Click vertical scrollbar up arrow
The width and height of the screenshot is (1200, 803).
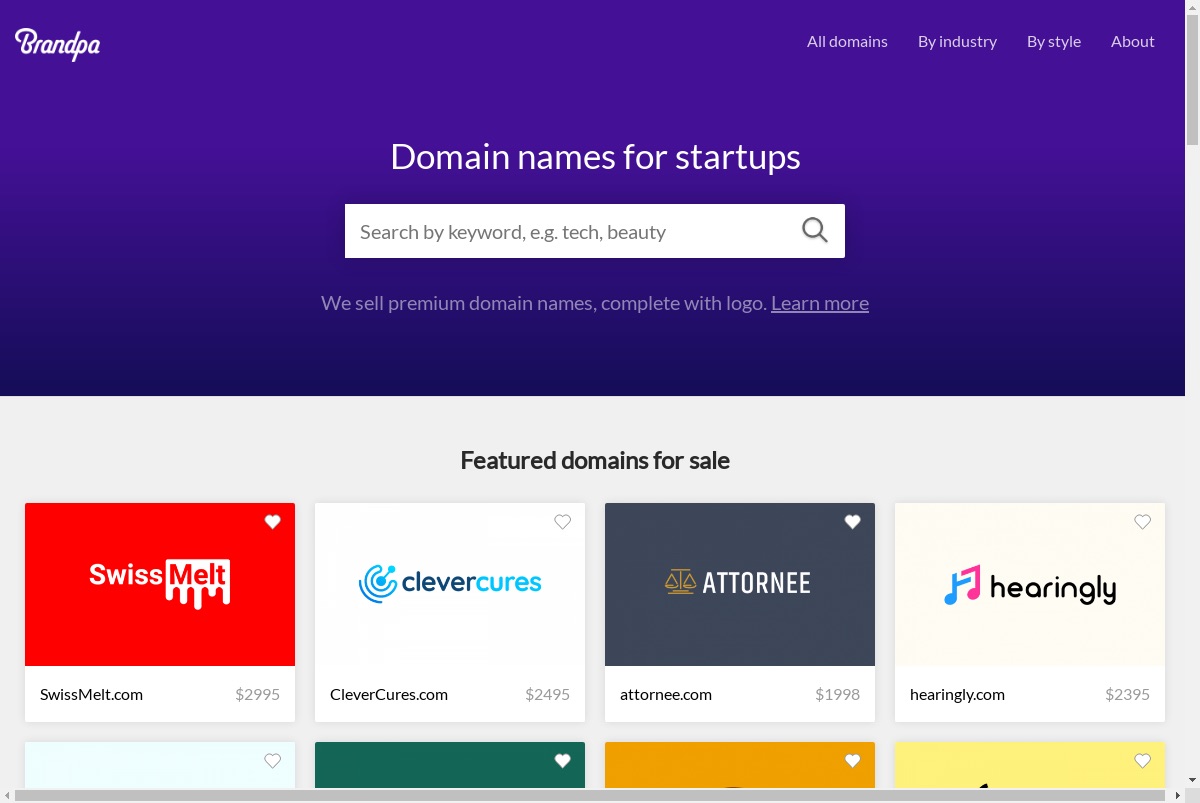pyautogui.click(x=1192, y=7)
